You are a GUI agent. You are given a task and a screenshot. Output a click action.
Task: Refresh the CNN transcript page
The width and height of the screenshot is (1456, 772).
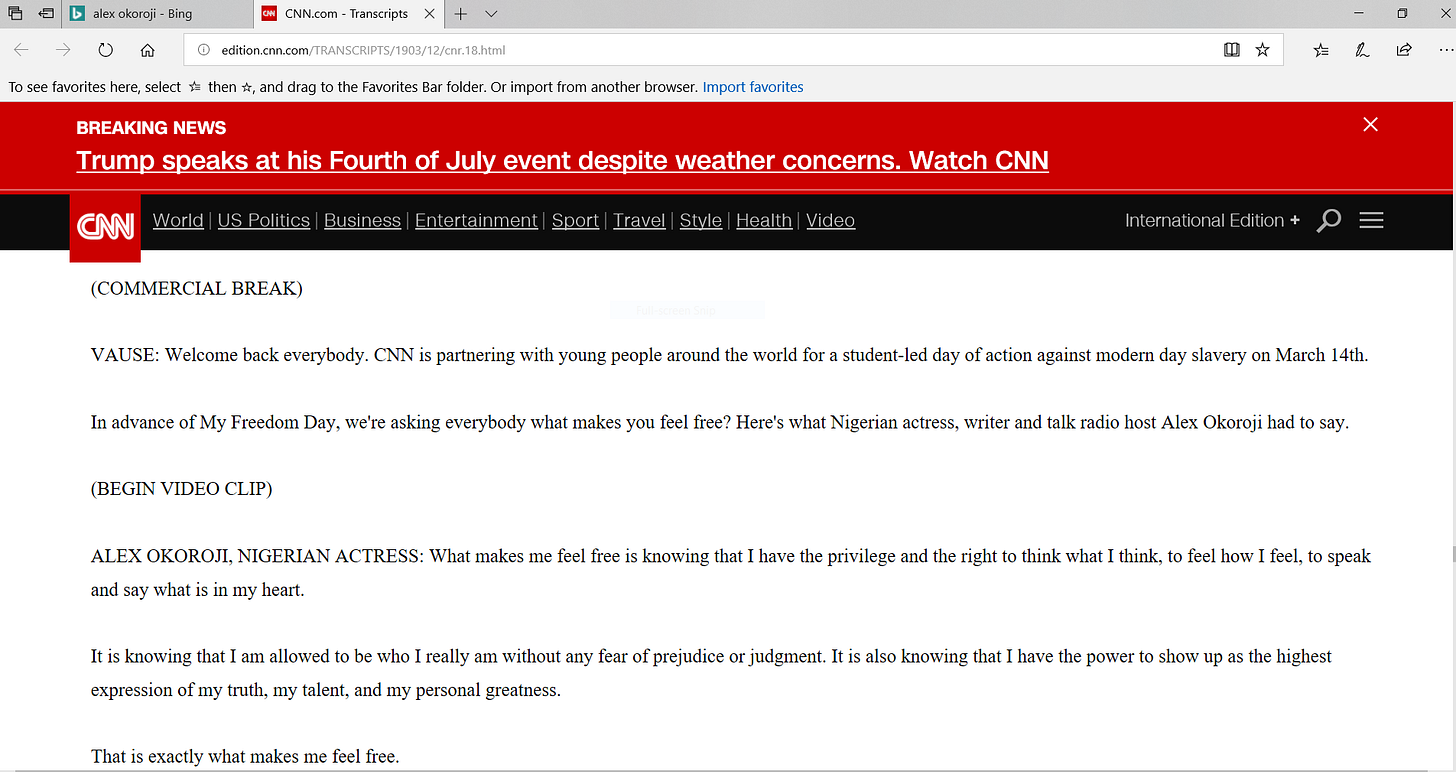click(105, 50)
